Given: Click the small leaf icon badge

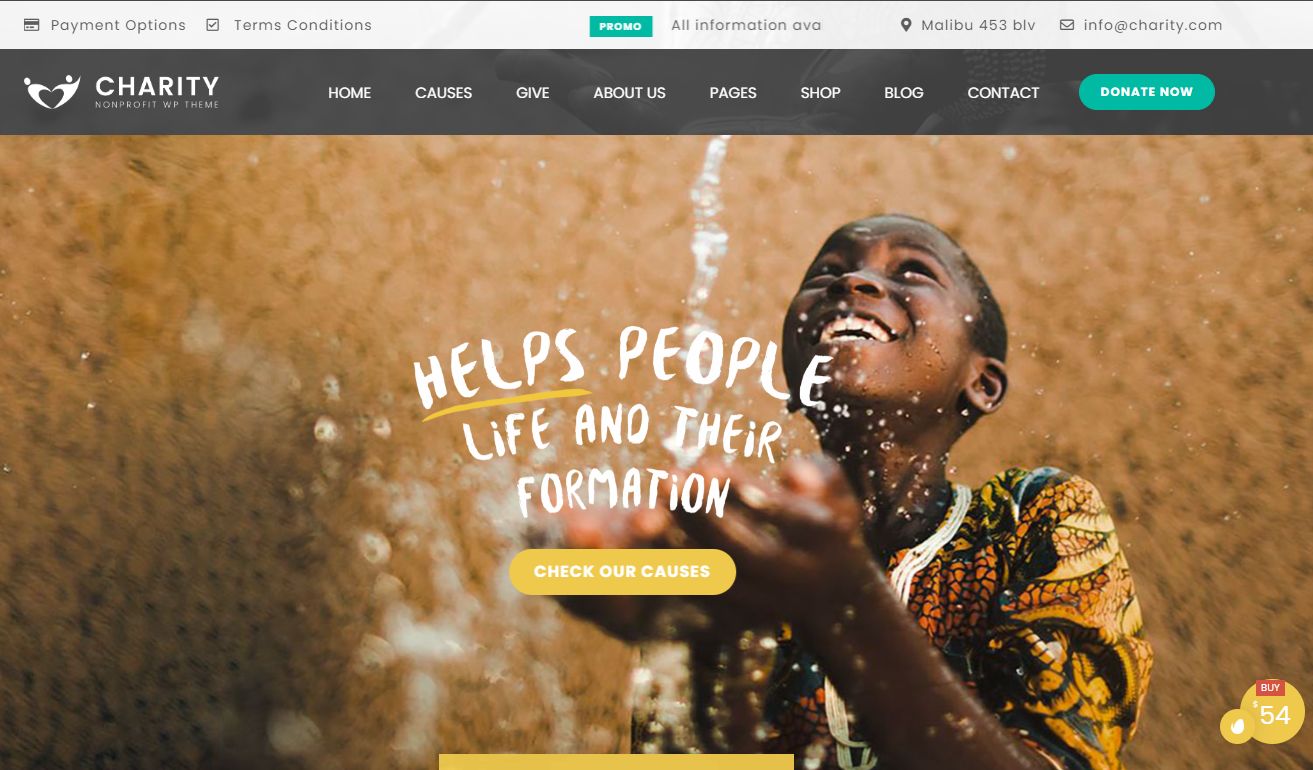Looking at the screenshot, I should pyautogui.click(x=1237, y=726).
